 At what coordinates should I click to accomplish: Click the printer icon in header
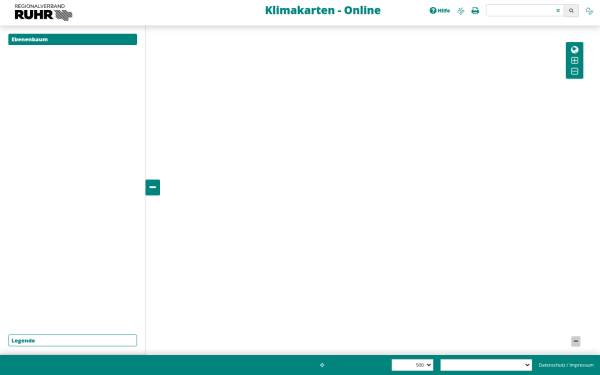coord(475,11)
